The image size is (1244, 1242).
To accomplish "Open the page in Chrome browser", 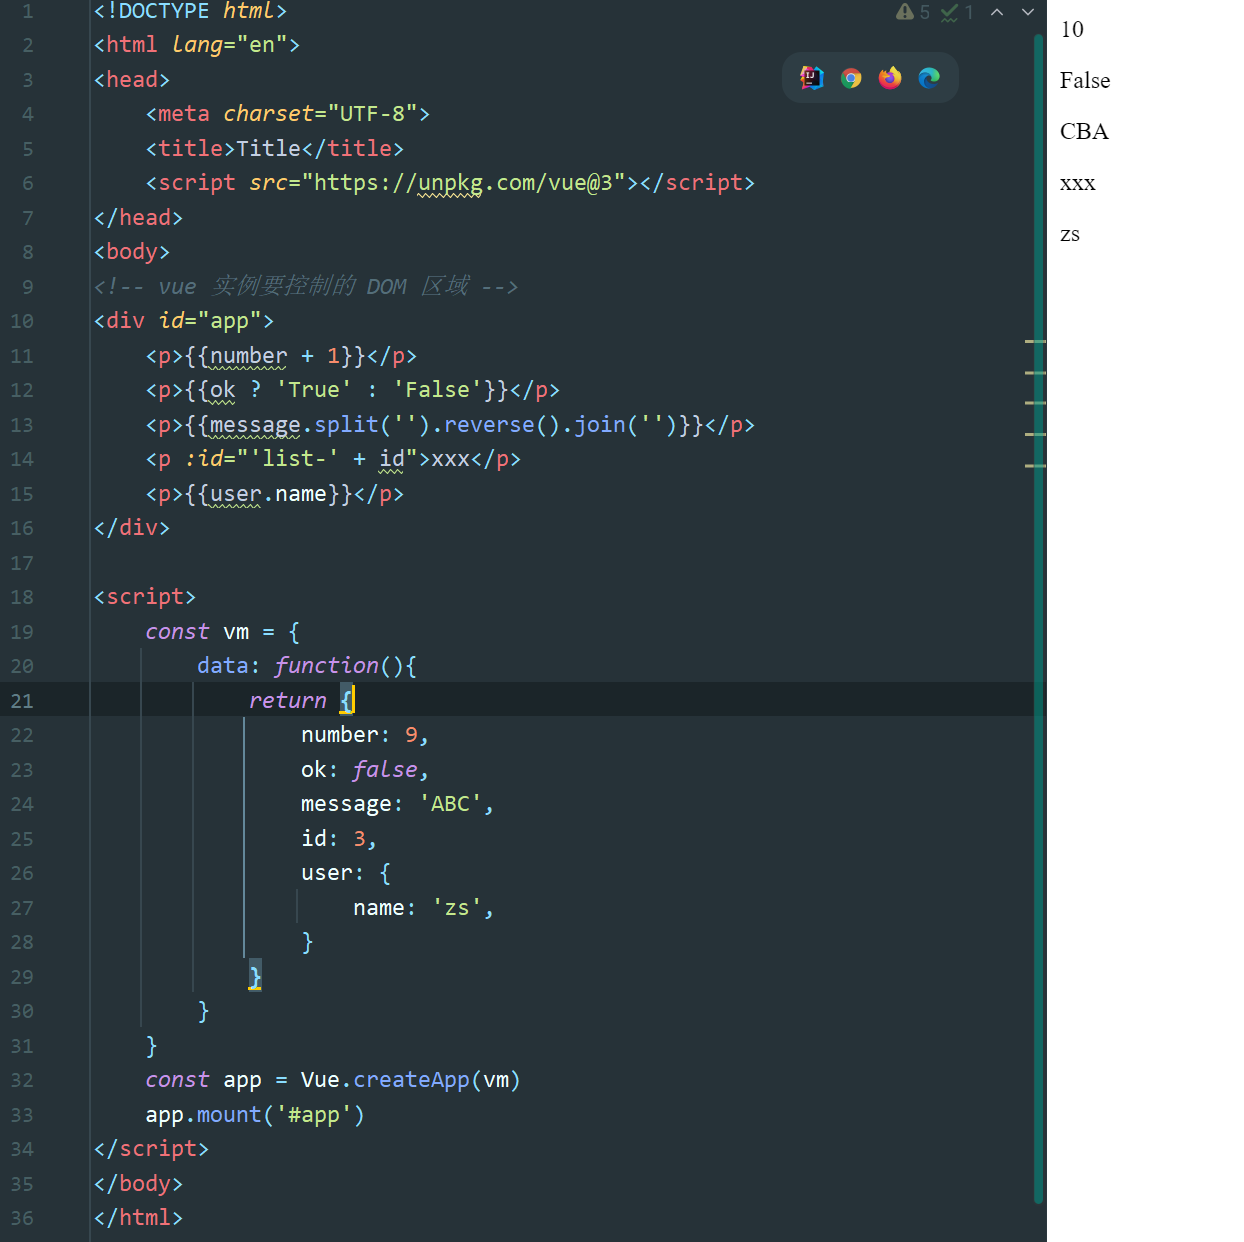I will pos(851,78).
